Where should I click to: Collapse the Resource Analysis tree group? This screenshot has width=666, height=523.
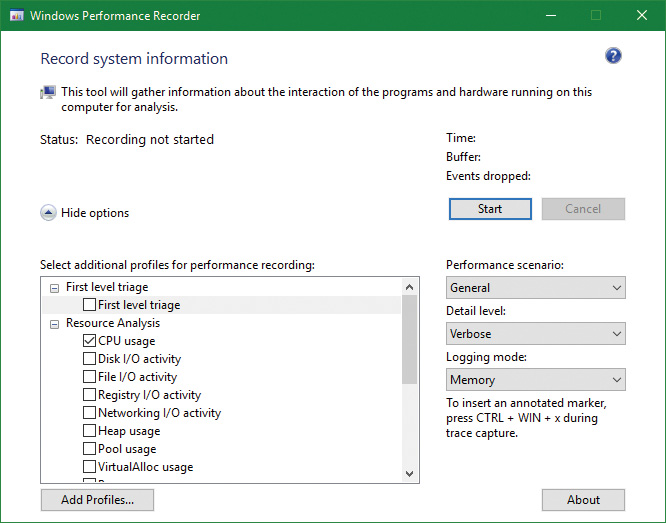pyautogui.click(x=53, y=323)
